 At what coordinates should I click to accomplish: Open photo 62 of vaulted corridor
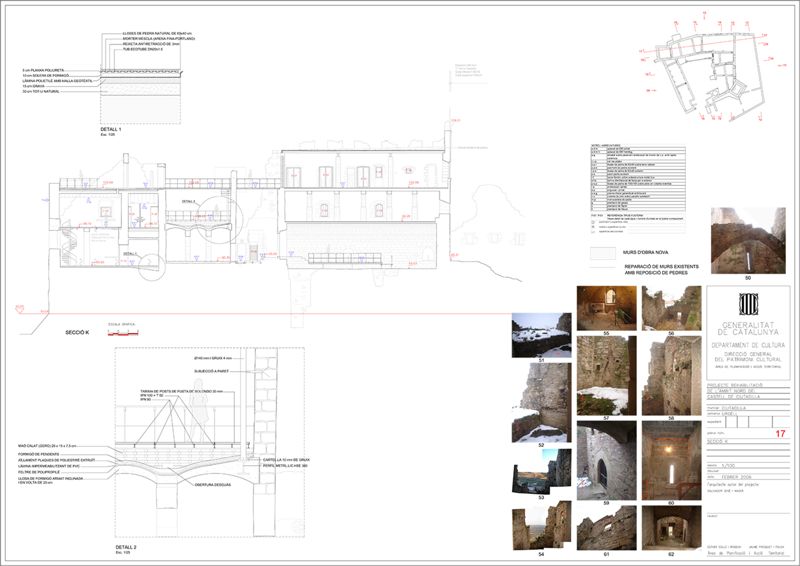pos(671,526)
